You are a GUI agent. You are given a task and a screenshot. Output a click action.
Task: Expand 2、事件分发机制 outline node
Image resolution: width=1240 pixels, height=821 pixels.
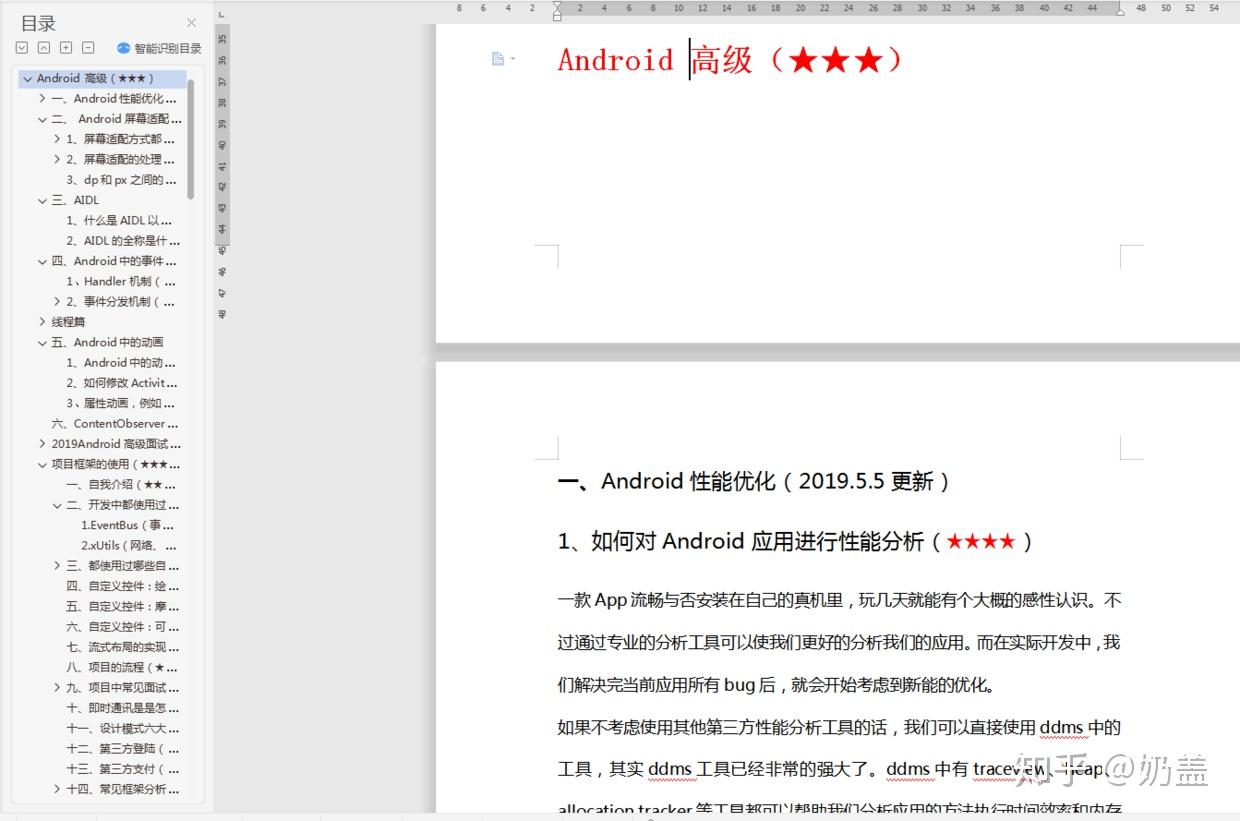[x=57, y=301]
